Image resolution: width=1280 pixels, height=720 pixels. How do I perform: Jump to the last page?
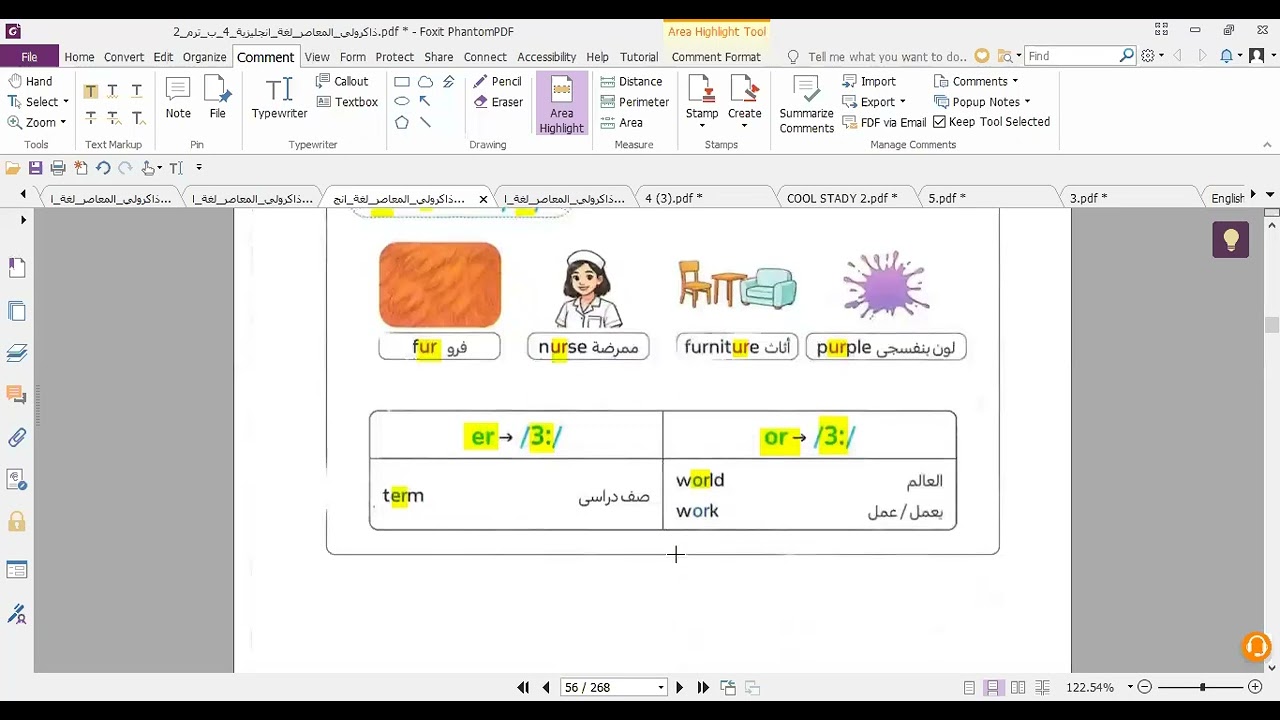(x=703, y=687)
